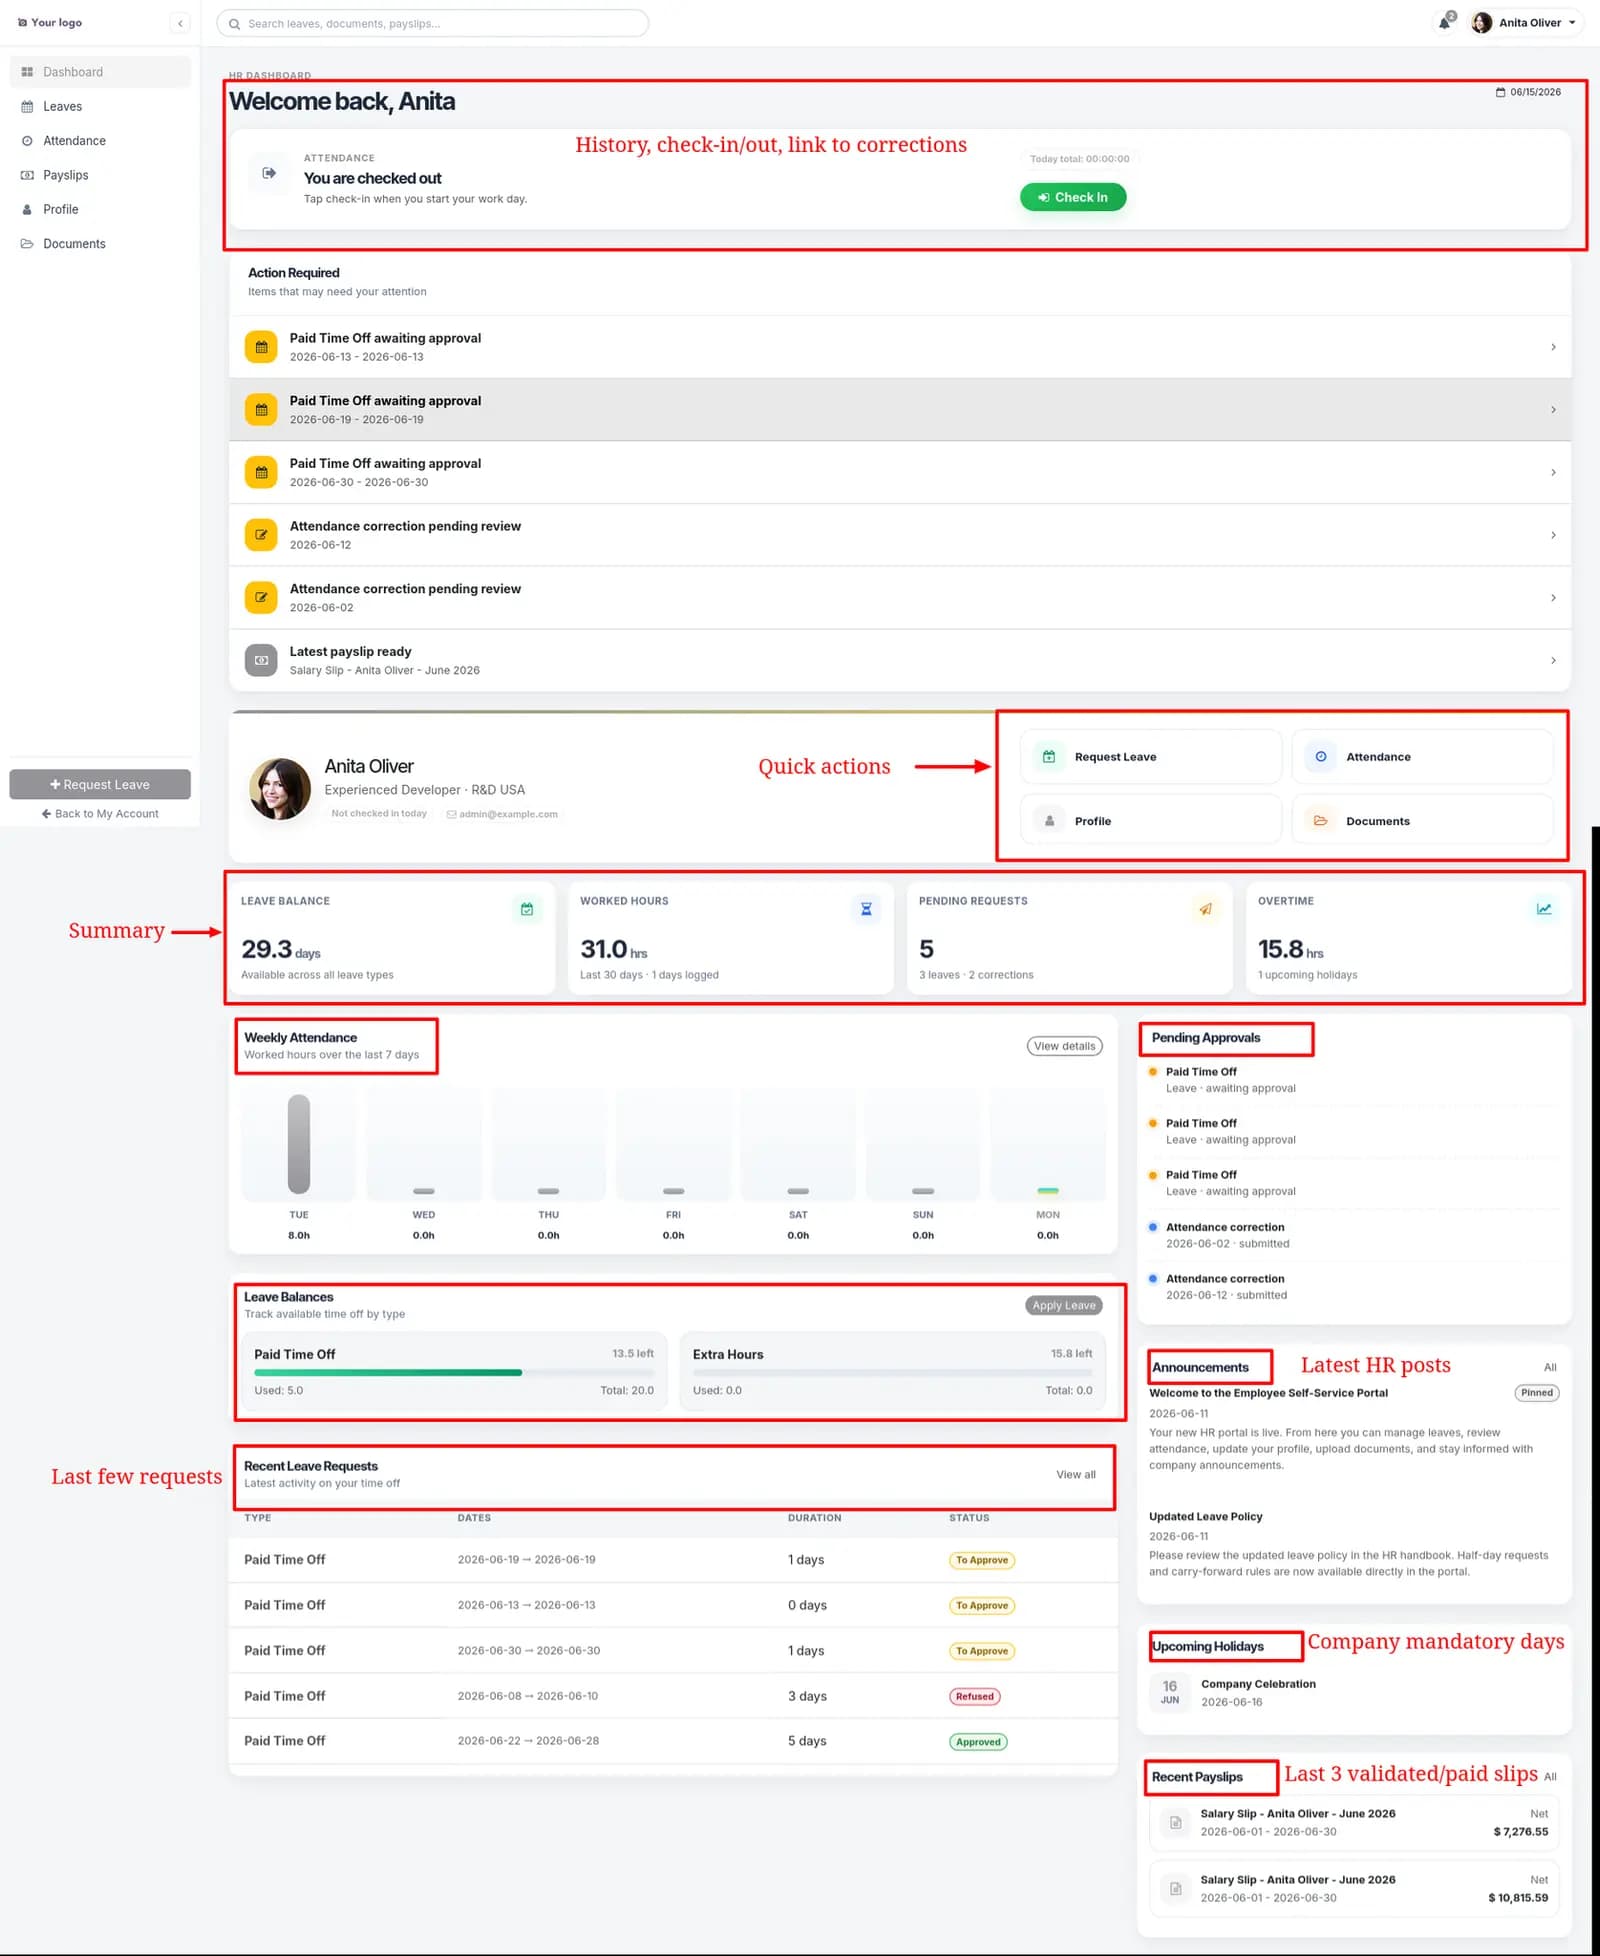Click the Request Leave sidebar button

(x=100, y=784)
